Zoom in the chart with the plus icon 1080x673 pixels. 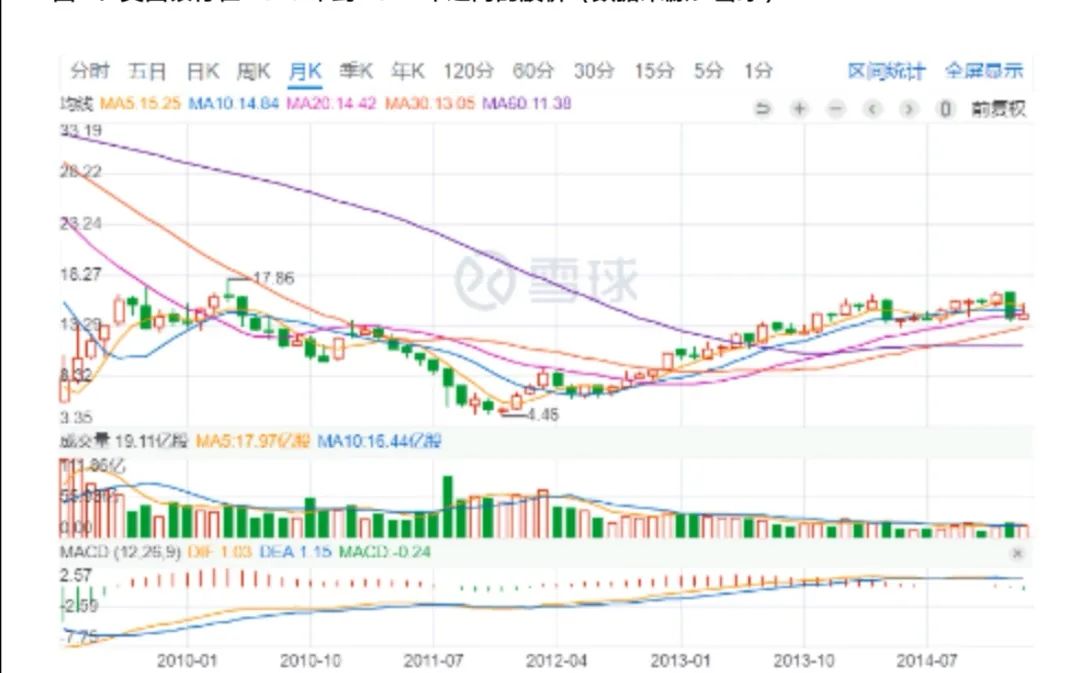pyautogui.click(x=799, y=109)
